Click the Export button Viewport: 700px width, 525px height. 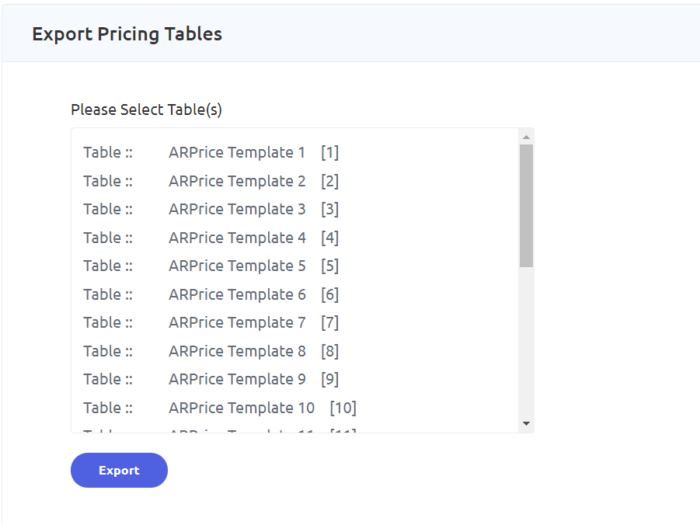(119, 470)
